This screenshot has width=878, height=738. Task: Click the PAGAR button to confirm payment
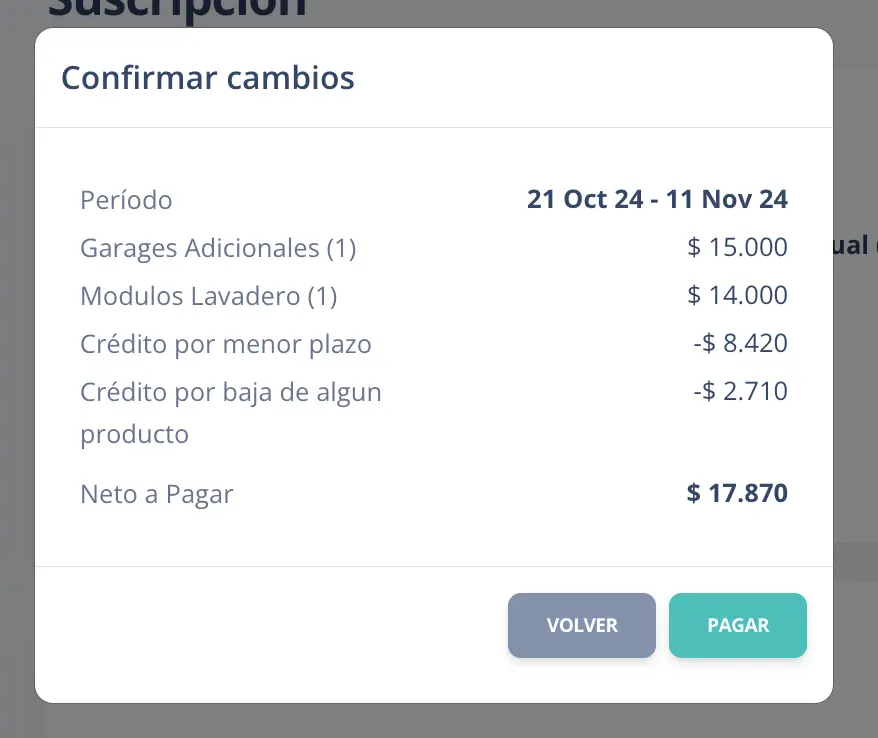pos(737,625)
